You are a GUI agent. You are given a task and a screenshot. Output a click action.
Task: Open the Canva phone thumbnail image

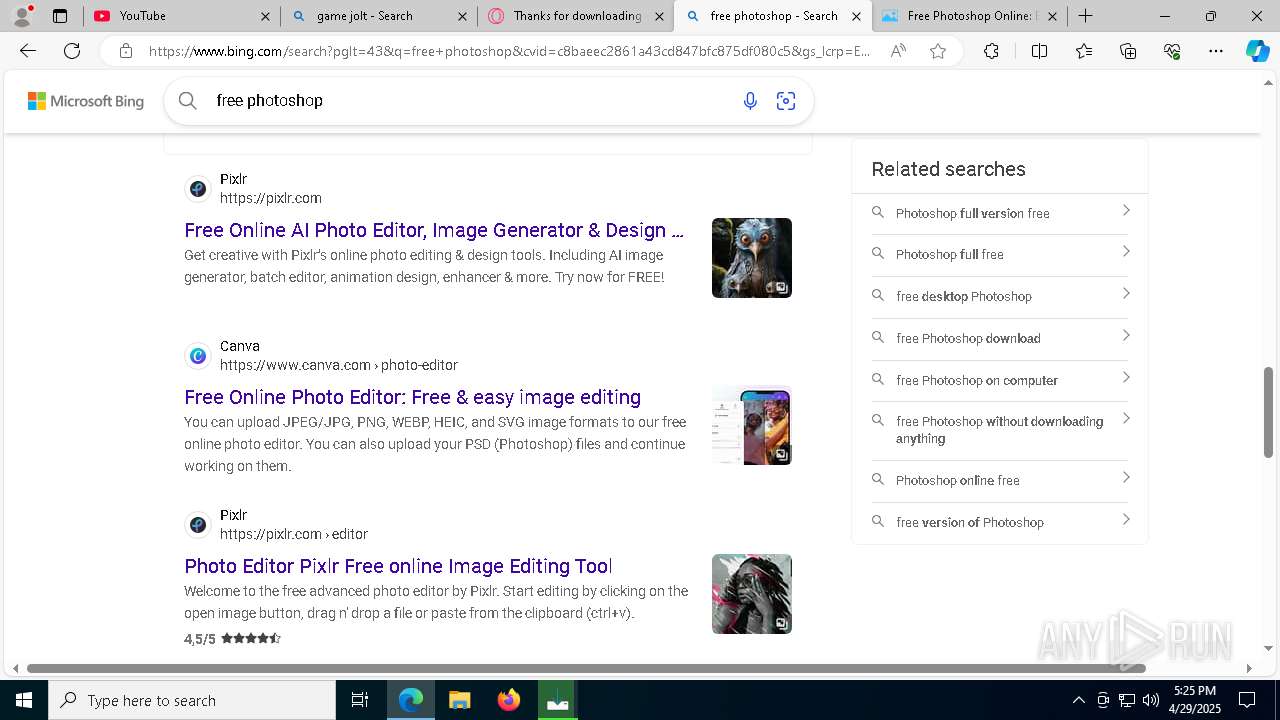(752, 426)
